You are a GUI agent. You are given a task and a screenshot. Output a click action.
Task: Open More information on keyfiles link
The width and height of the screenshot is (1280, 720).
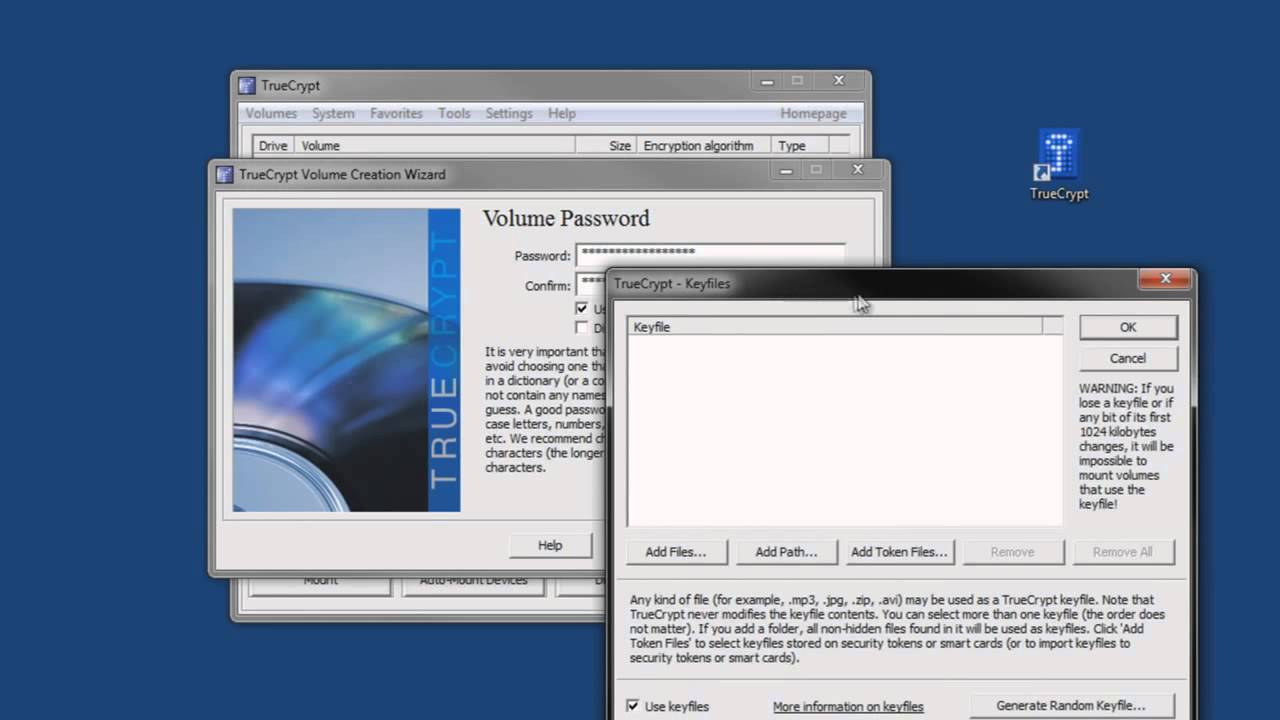[x=848, y=707]
